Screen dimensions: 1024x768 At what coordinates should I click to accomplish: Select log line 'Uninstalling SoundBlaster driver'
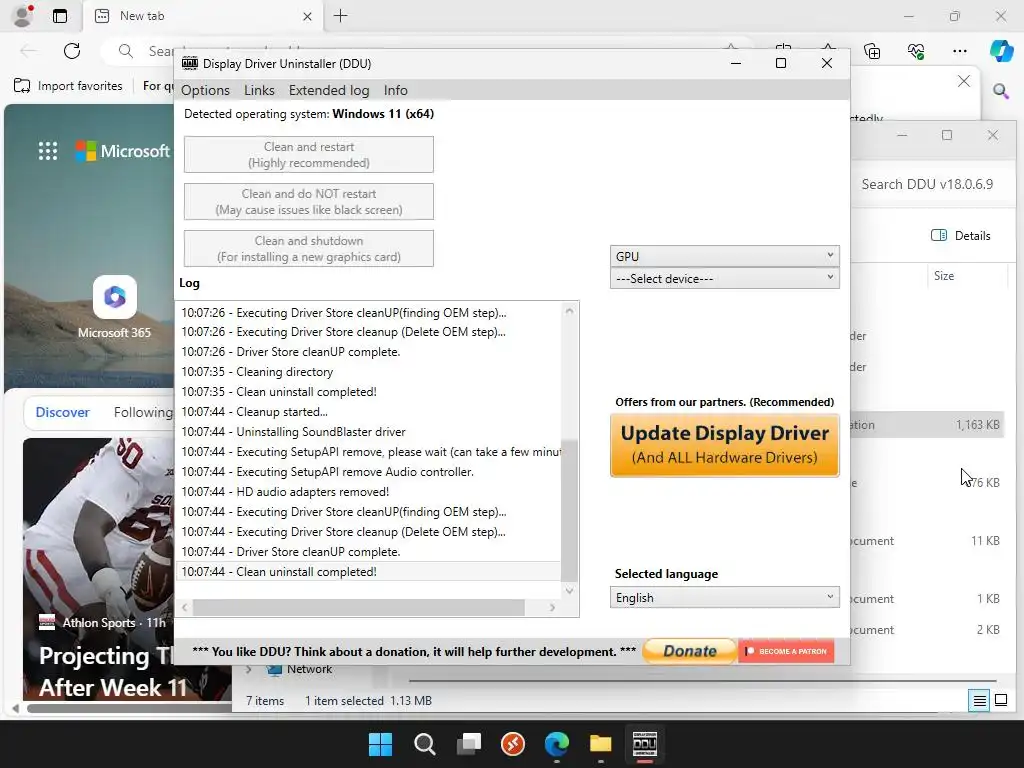(368, 432)
